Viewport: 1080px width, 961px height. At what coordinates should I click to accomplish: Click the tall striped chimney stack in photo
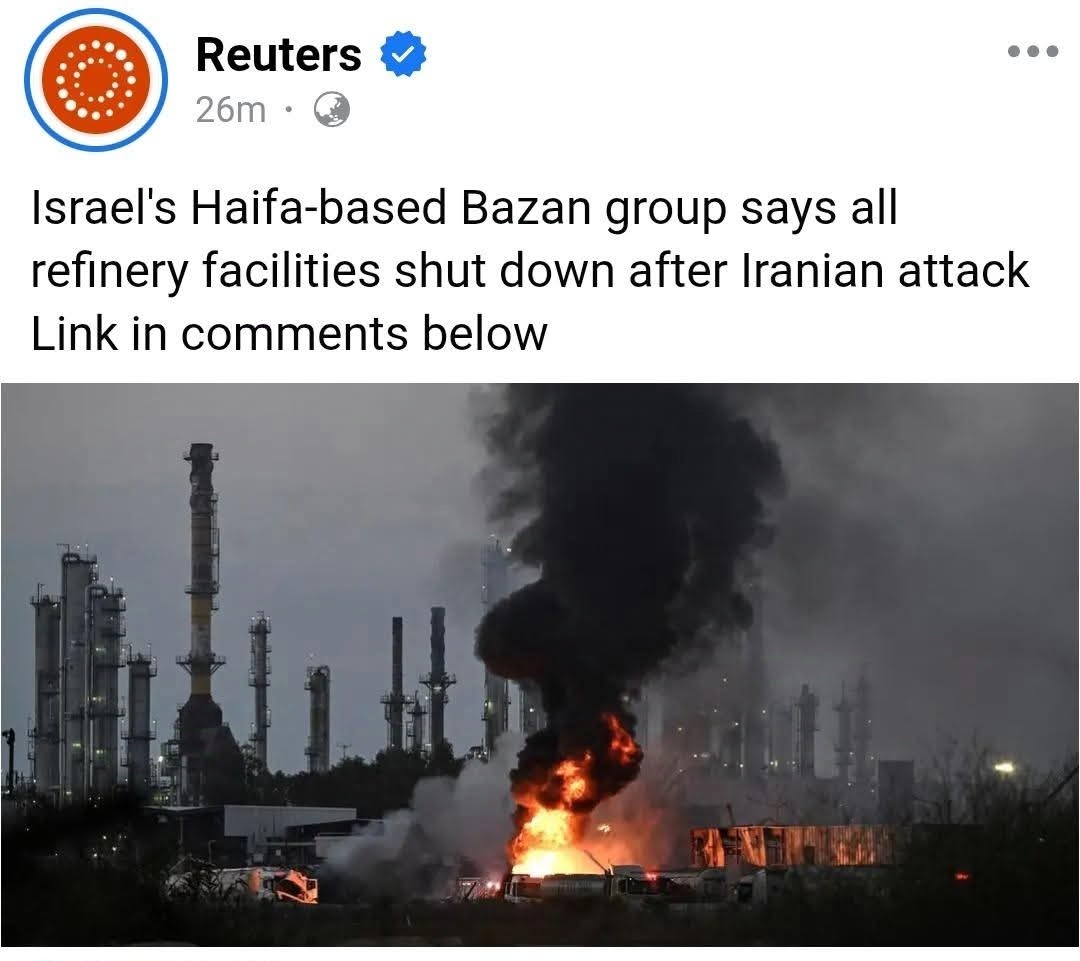201,586
